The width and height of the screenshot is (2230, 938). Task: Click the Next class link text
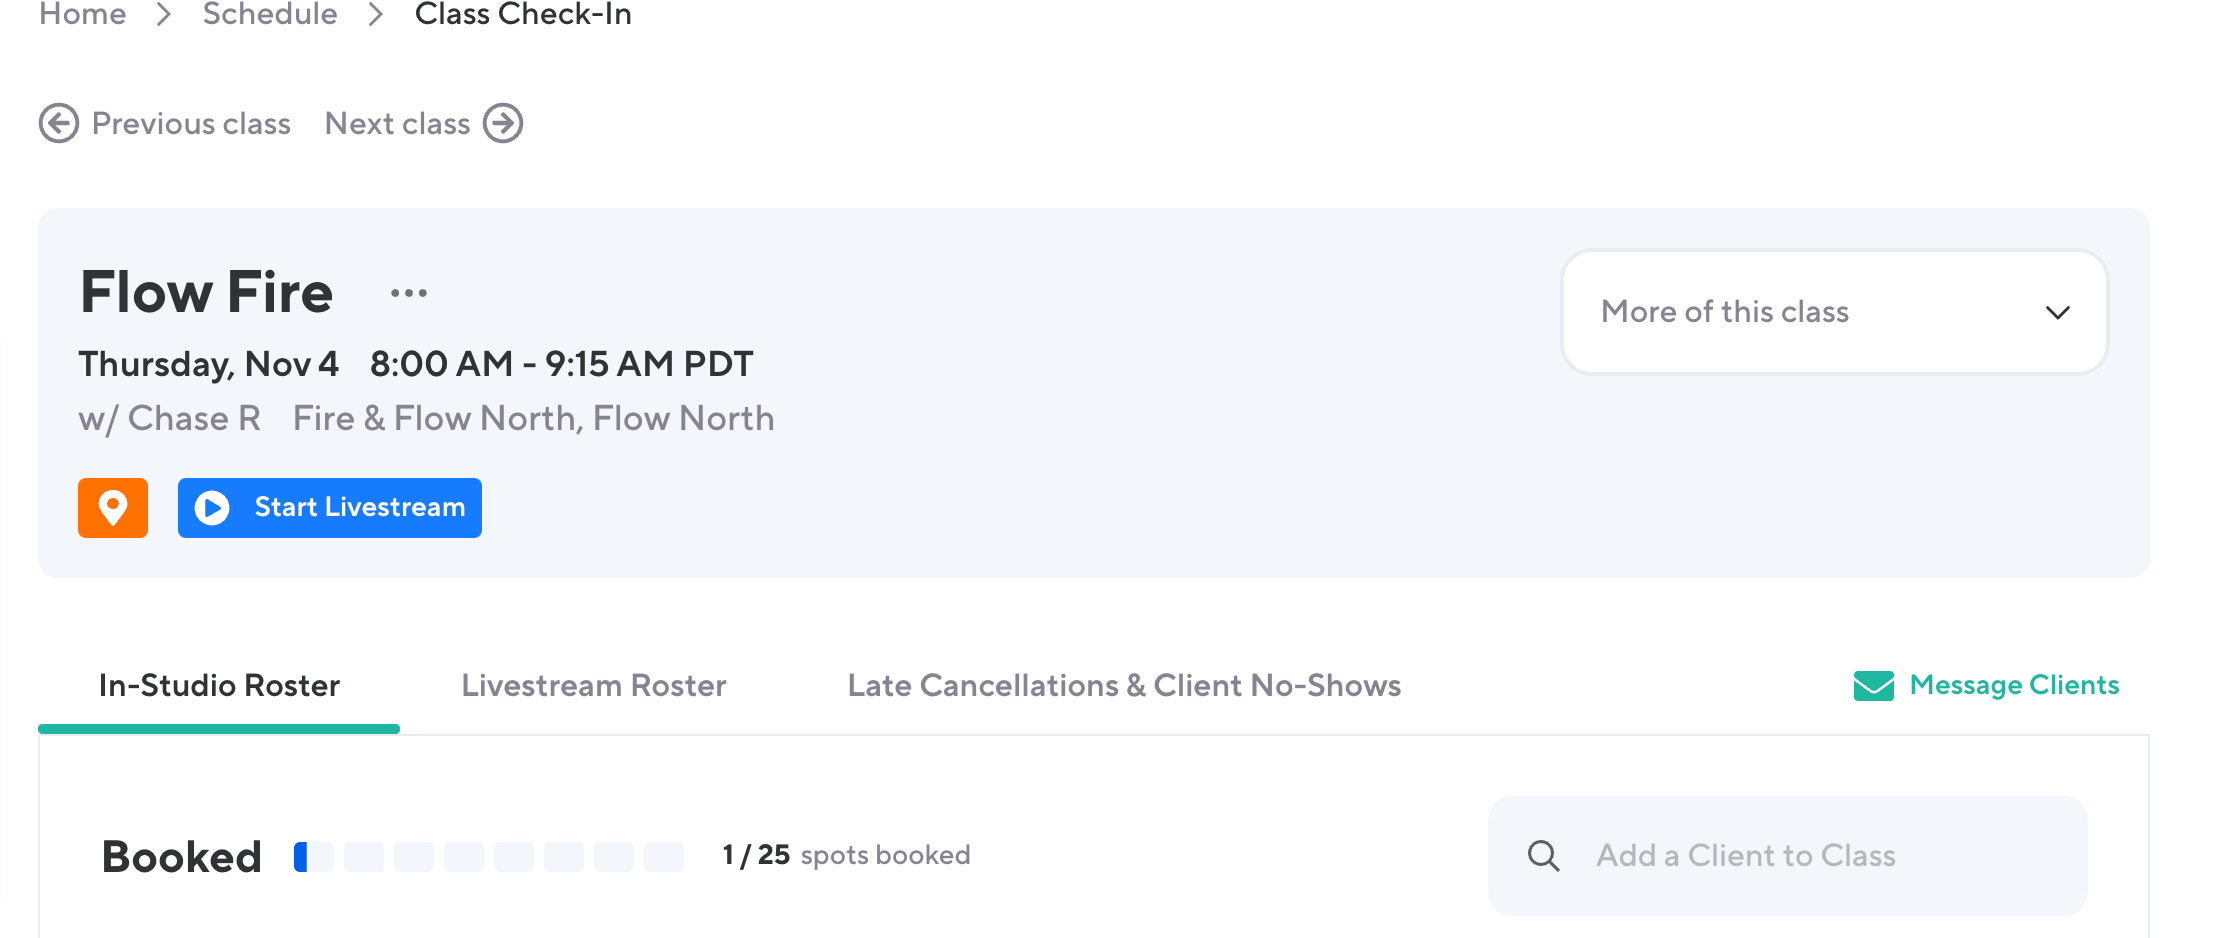397,124
